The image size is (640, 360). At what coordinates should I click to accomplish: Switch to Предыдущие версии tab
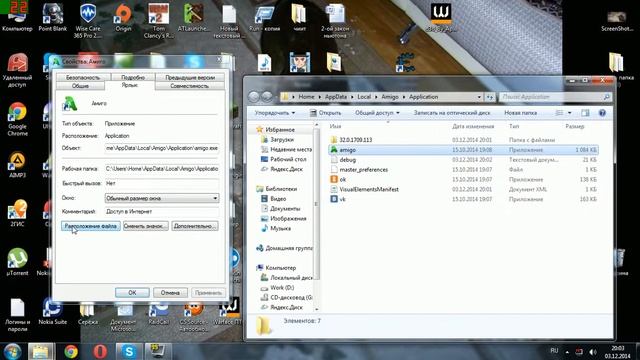(x=190, y=77)
